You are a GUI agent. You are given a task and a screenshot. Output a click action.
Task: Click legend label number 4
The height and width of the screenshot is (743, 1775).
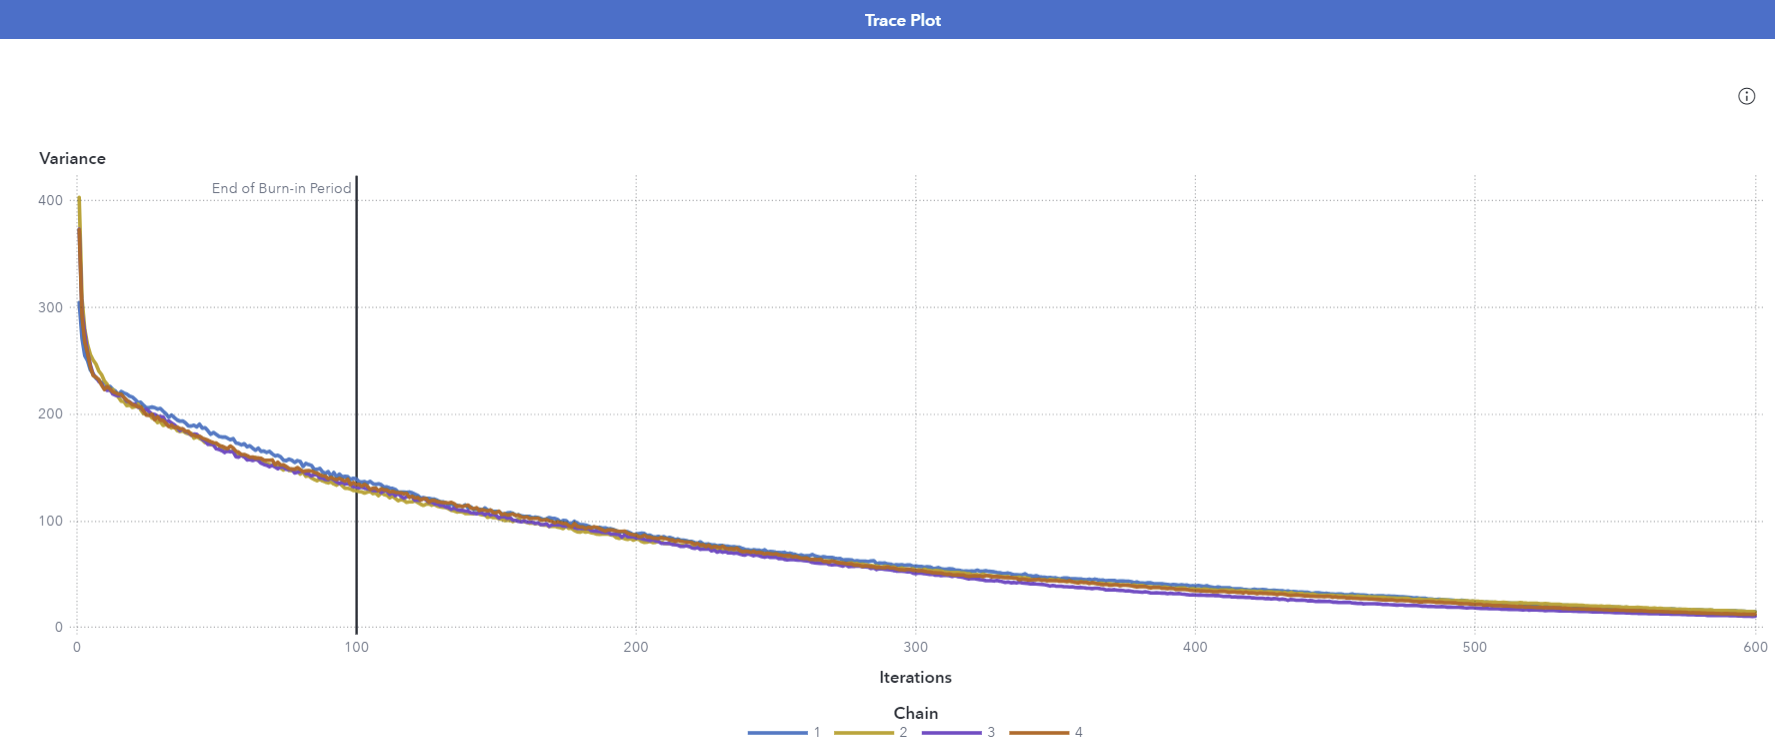(x=1078, y=733)
